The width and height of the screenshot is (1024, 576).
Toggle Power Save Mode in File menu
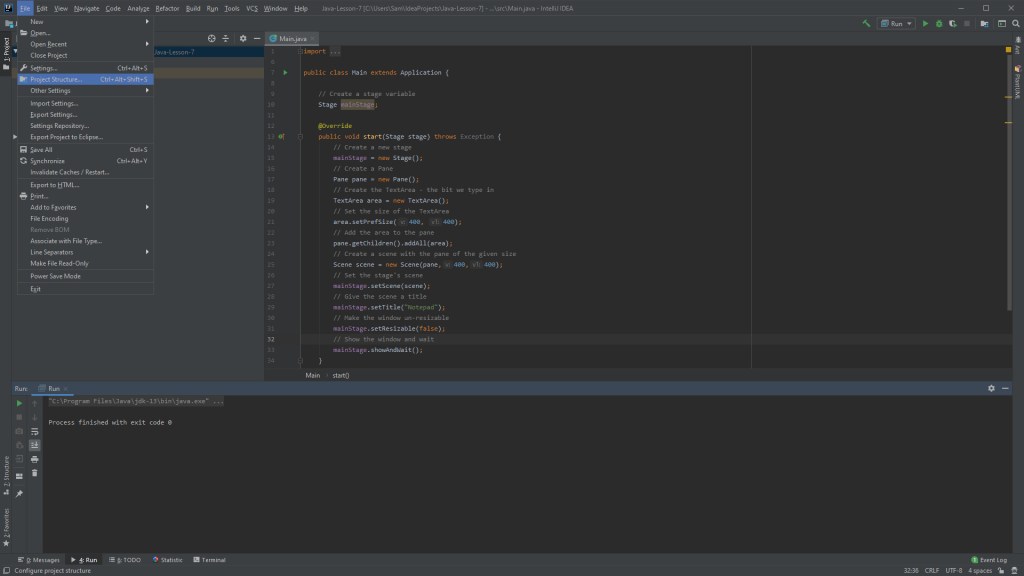(55, 276)
